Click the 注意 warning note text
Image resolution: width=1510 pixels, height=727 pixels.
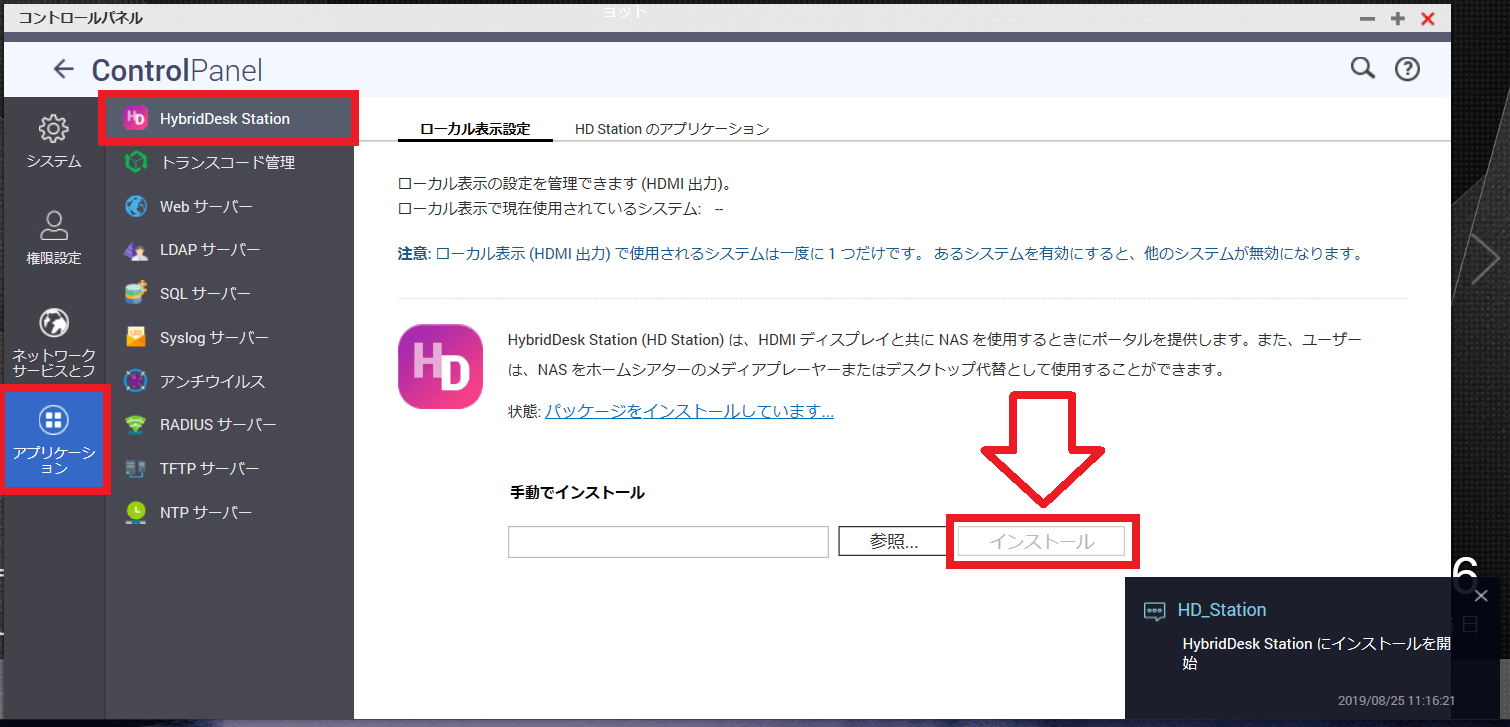point(880,253)
